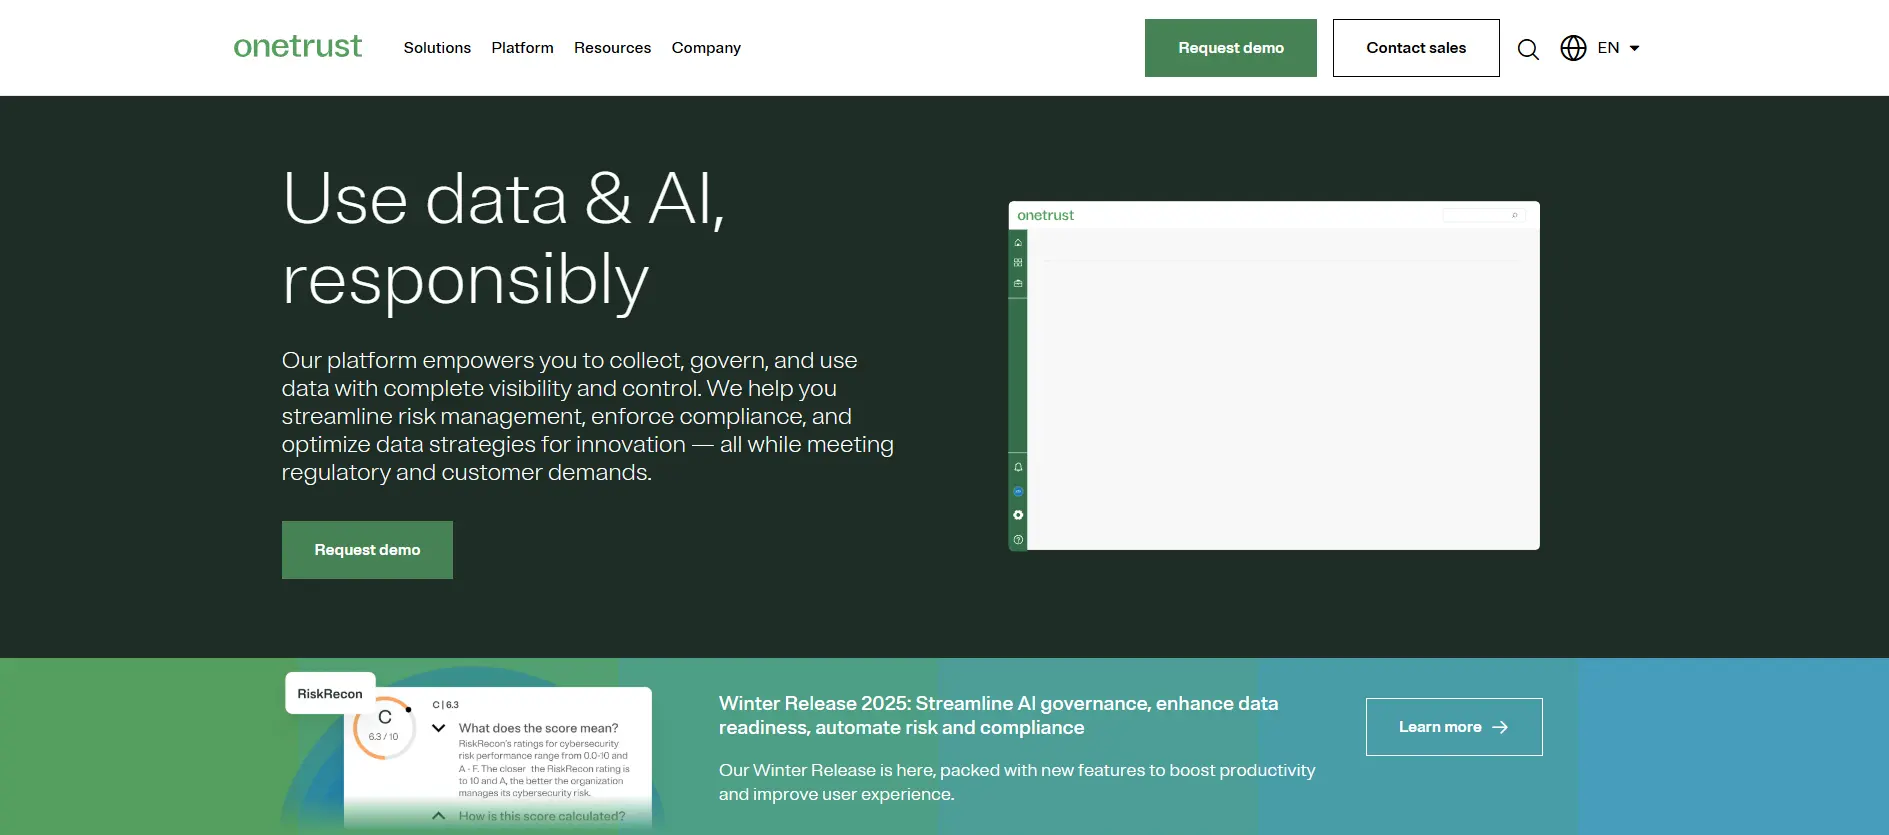Click the C score circular gauge

click(384, 728)
